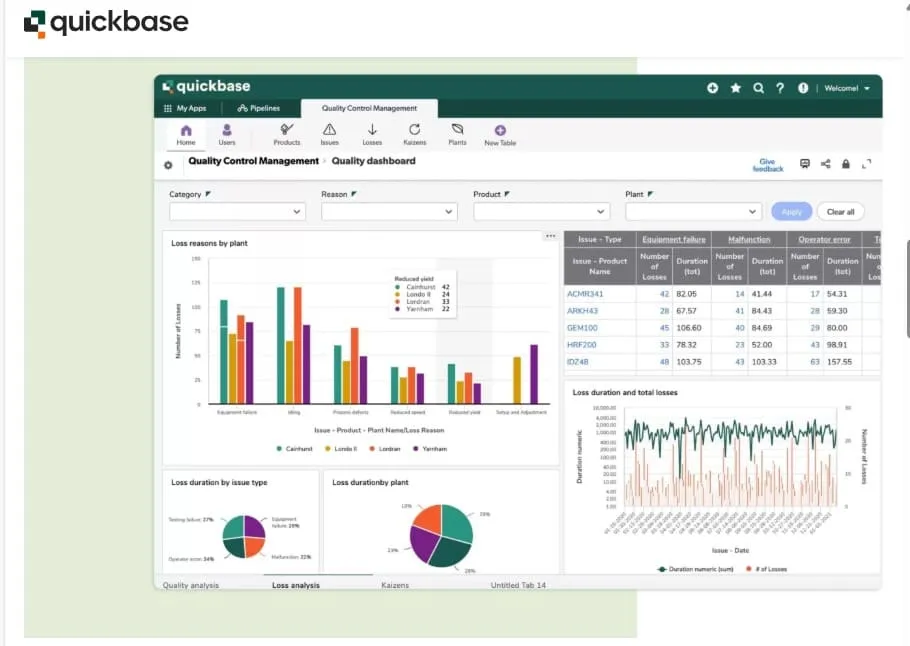This screenshot has width=910, height=646.
Task: Click the page scrollbar on the right edge
Action: pos(908,288)
